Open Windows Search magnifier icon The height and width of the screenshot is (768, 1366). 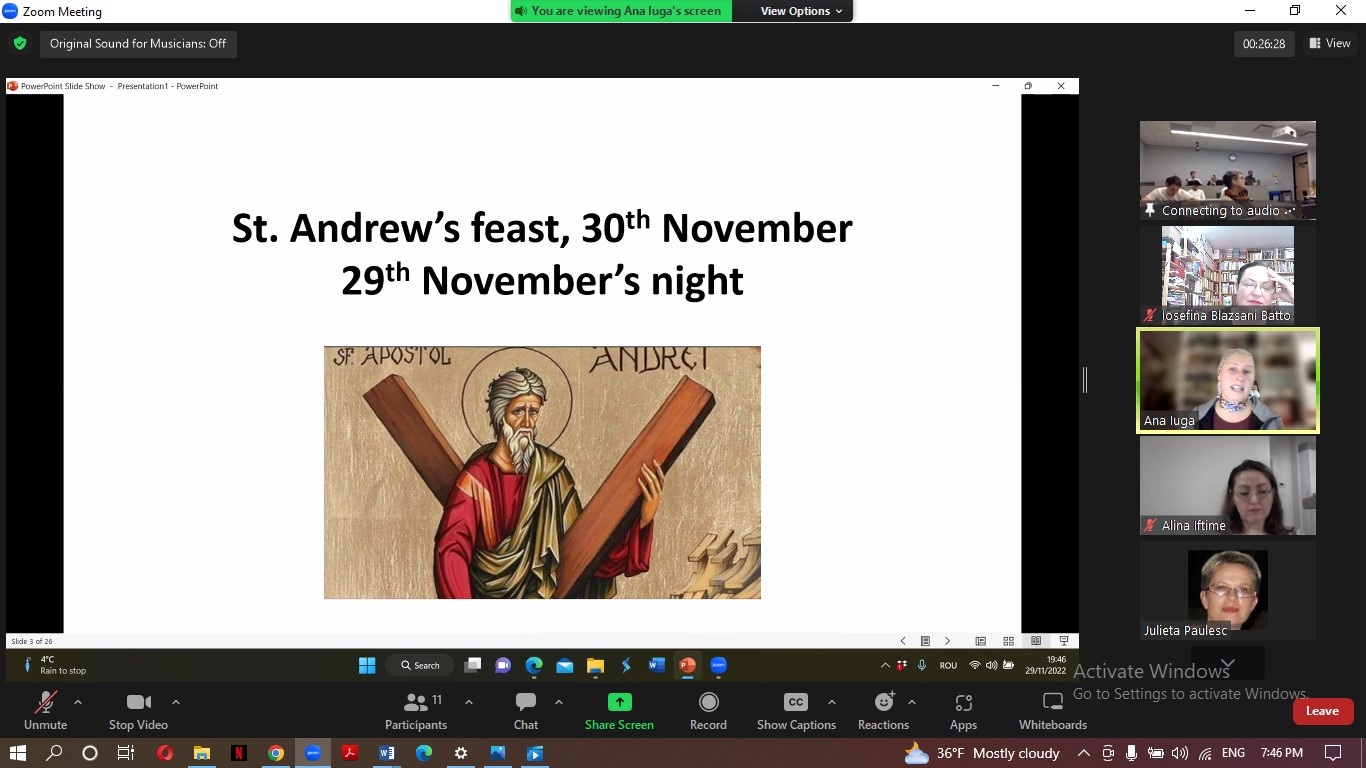pos(54,753)
